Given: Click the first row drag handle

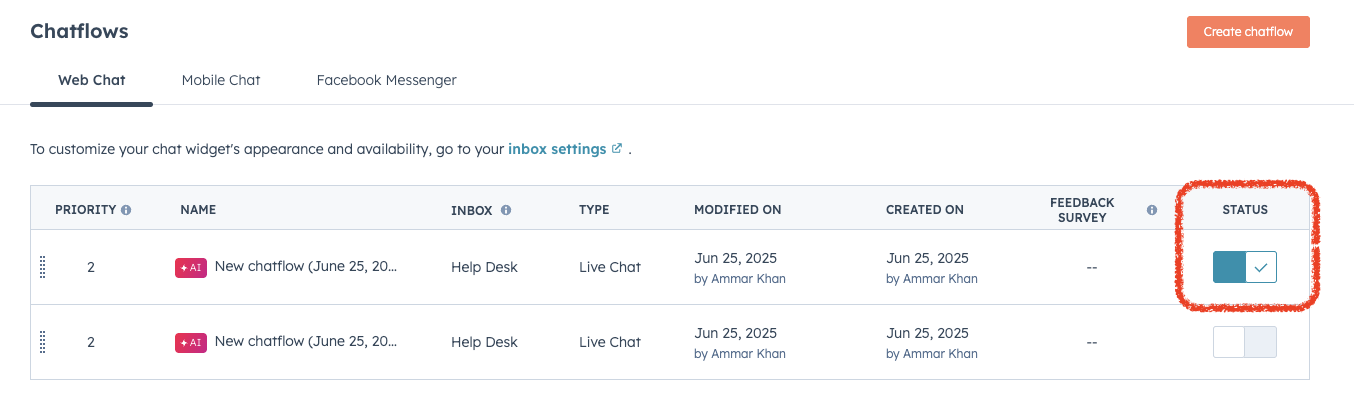Looking at the screenshot, I should (x=43, y=267).
